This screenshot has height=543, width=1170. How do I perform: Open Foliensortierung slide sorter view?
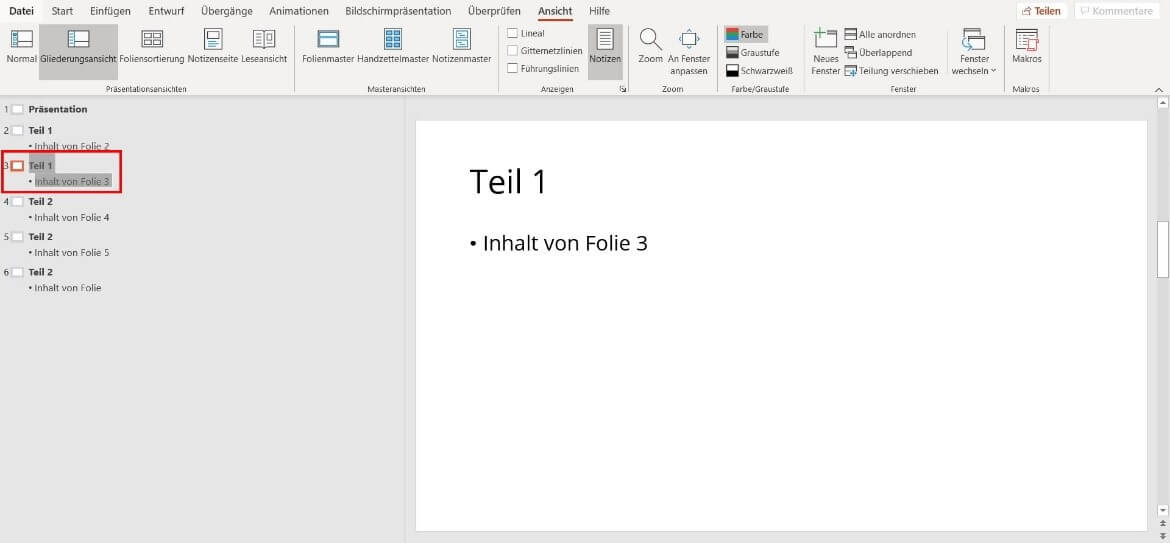(x=152, y=46)
